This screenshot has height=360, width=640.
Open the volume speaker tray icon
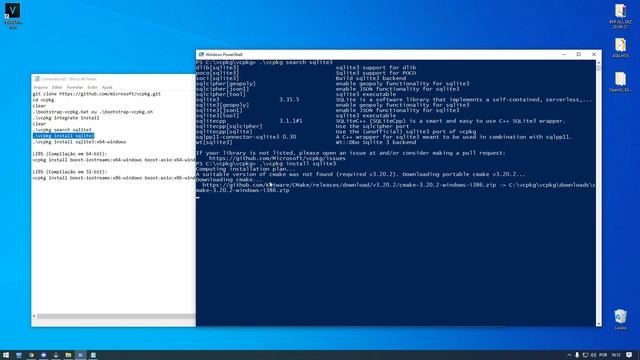593,355
